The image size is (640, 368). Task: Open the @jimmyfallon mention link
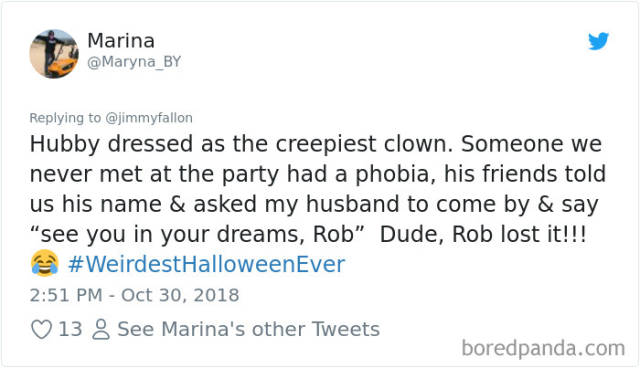coord(149,118)
